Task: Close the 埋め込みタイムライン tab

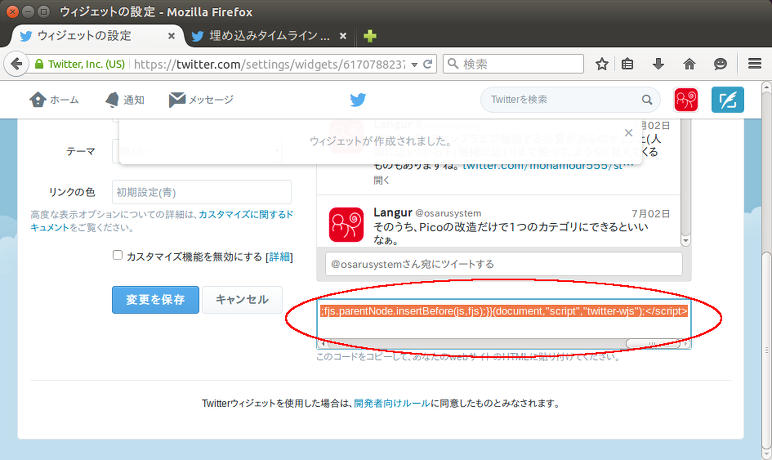Action: (343, 36)
